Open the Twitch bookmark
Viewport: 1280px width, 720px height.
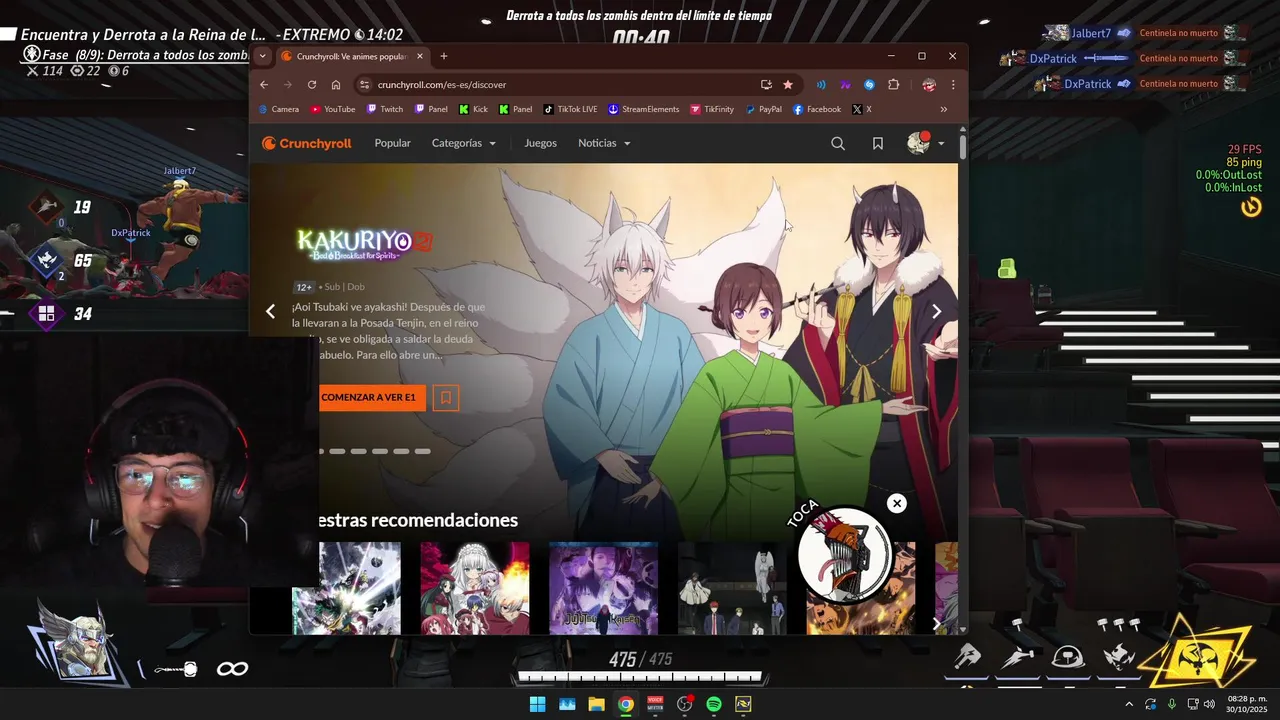coord(385,109)
